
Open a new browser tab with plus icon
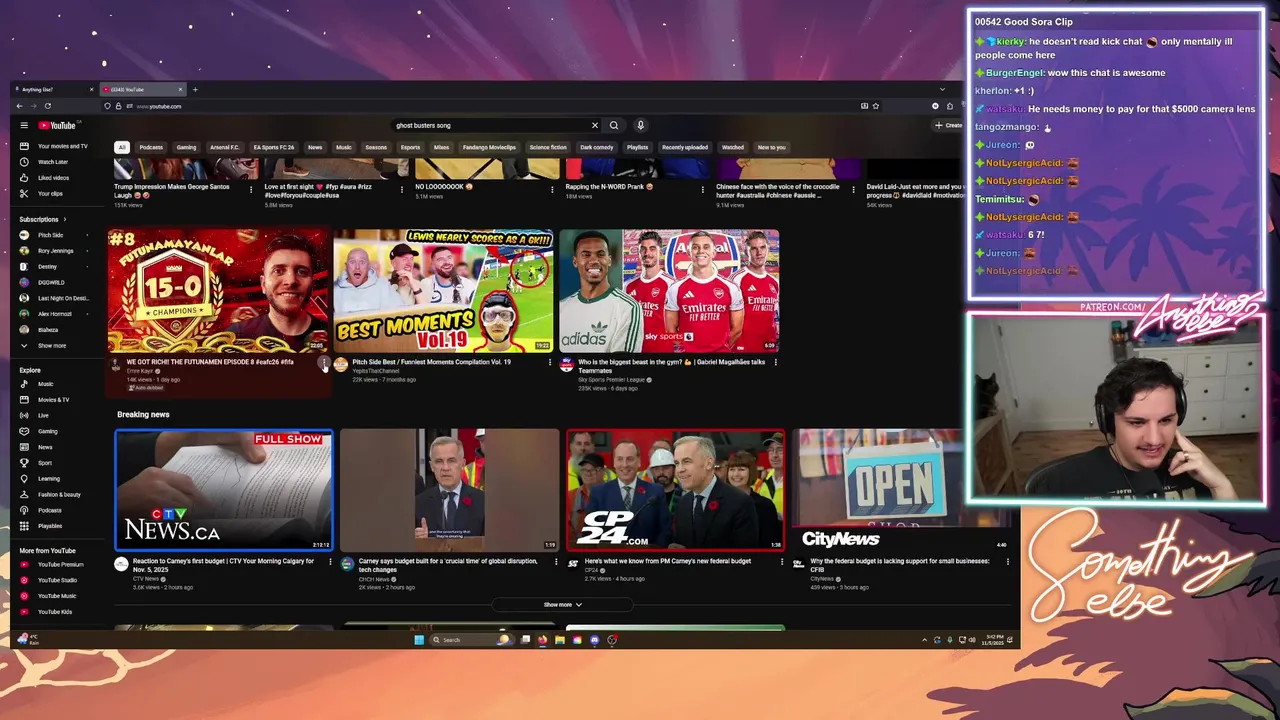195,90
